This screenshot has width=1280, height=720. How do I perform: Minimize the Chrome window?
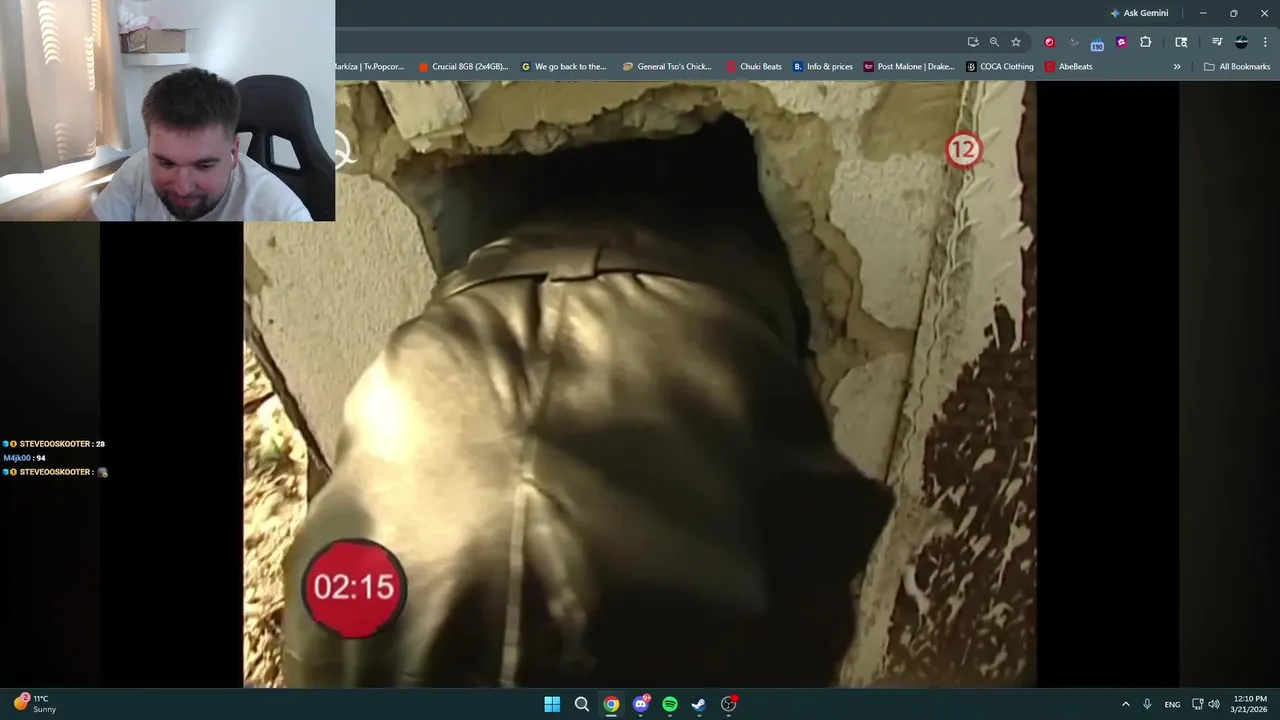(x=1203, y=13)
